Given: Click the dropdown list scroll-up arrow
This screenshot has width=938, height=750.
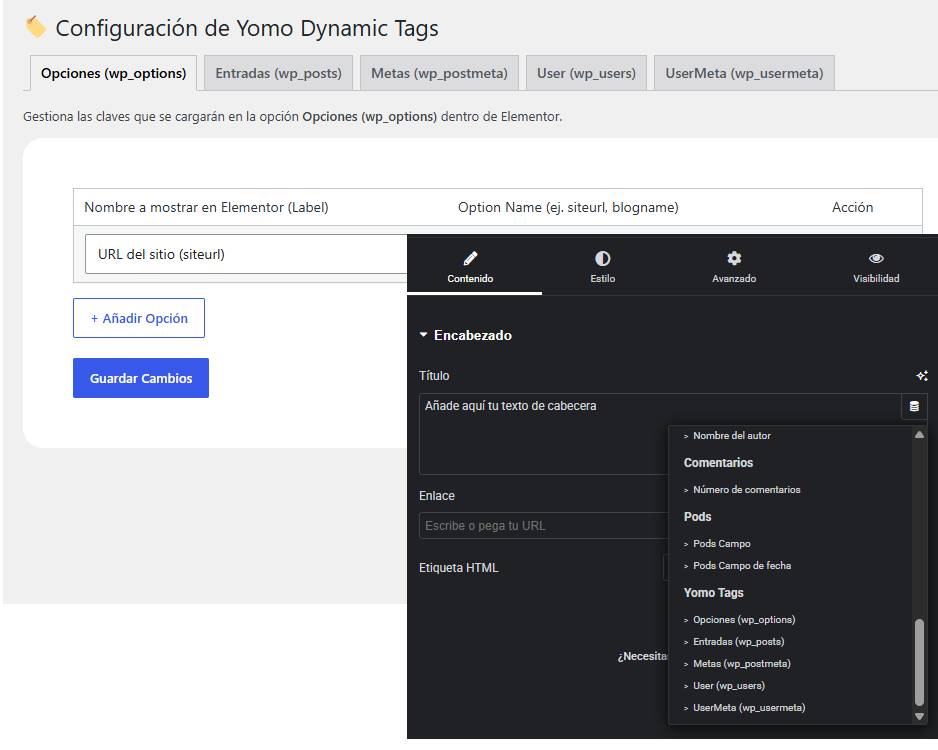Looking at the screenshot, I should pyautogui.click(x=919, y=435).
